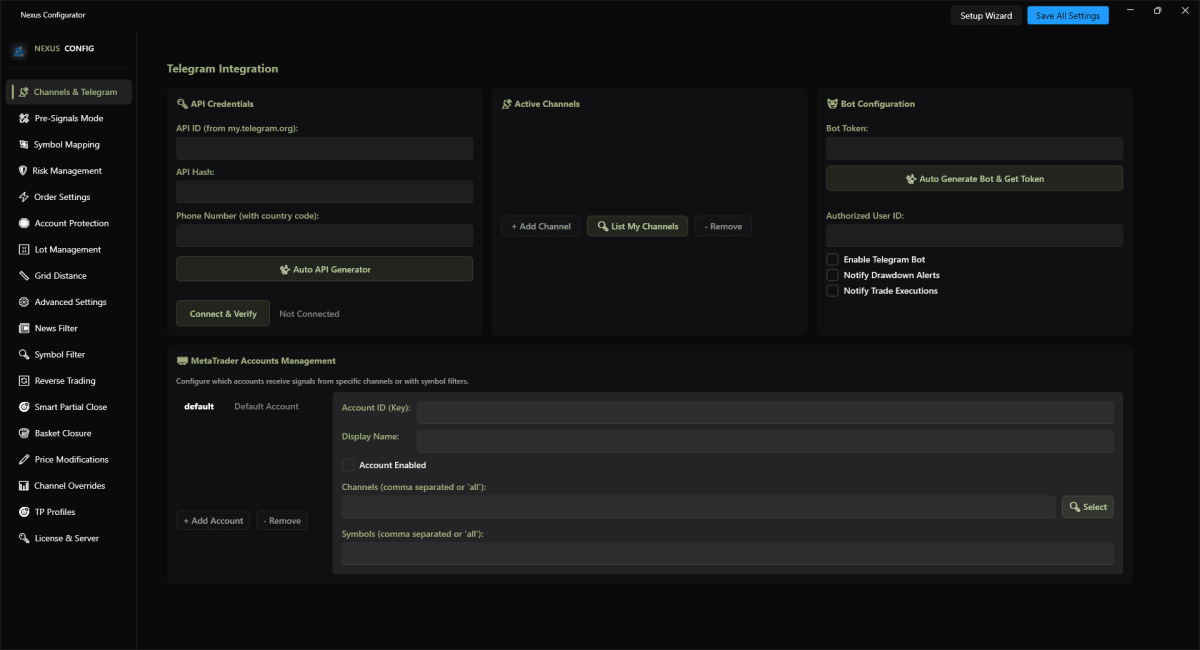Click the Symbol Filter magnifier icon
The image size is (1200, 650).
24,354
